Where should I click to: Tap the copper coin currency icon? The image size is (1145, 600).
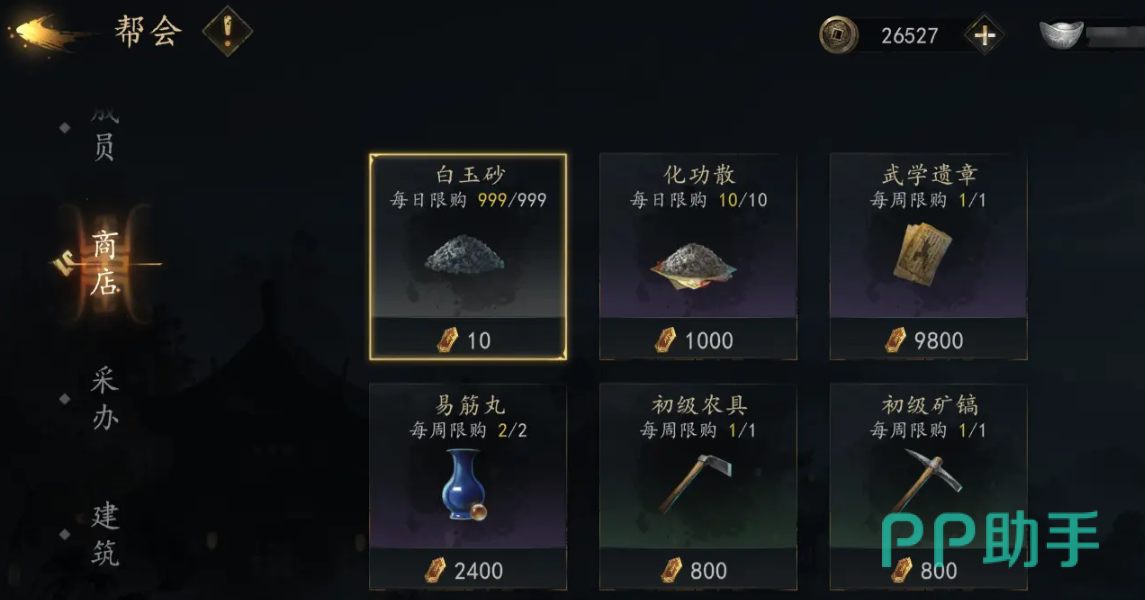(x=838, y=34)
